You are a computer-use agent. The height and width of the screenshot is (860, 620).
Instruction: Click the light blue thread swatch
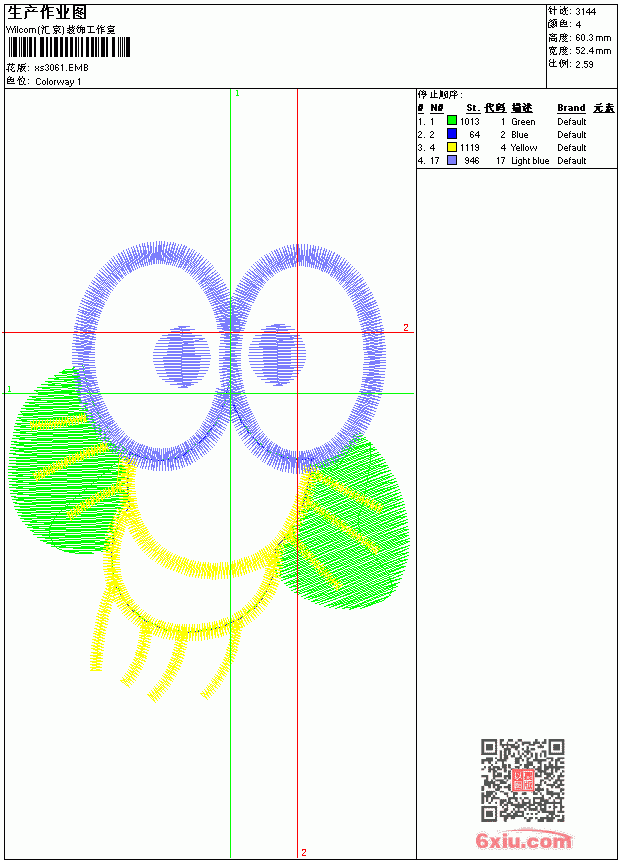point(452,160)
